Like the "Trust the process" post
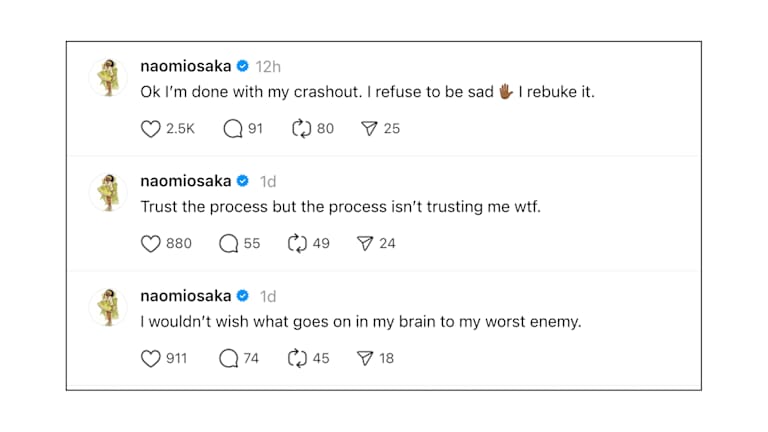Screen dimensions: 768x432 tap(151, 243)
